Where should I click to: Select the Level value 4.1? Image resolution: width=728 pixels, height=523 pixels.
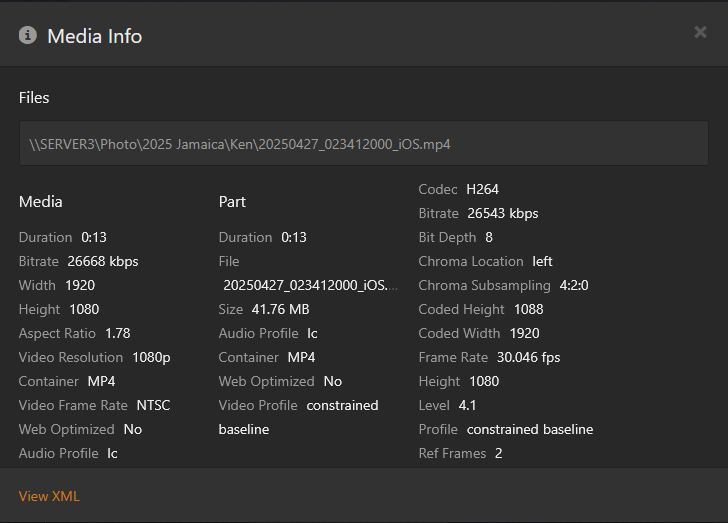tap(467, 405)
